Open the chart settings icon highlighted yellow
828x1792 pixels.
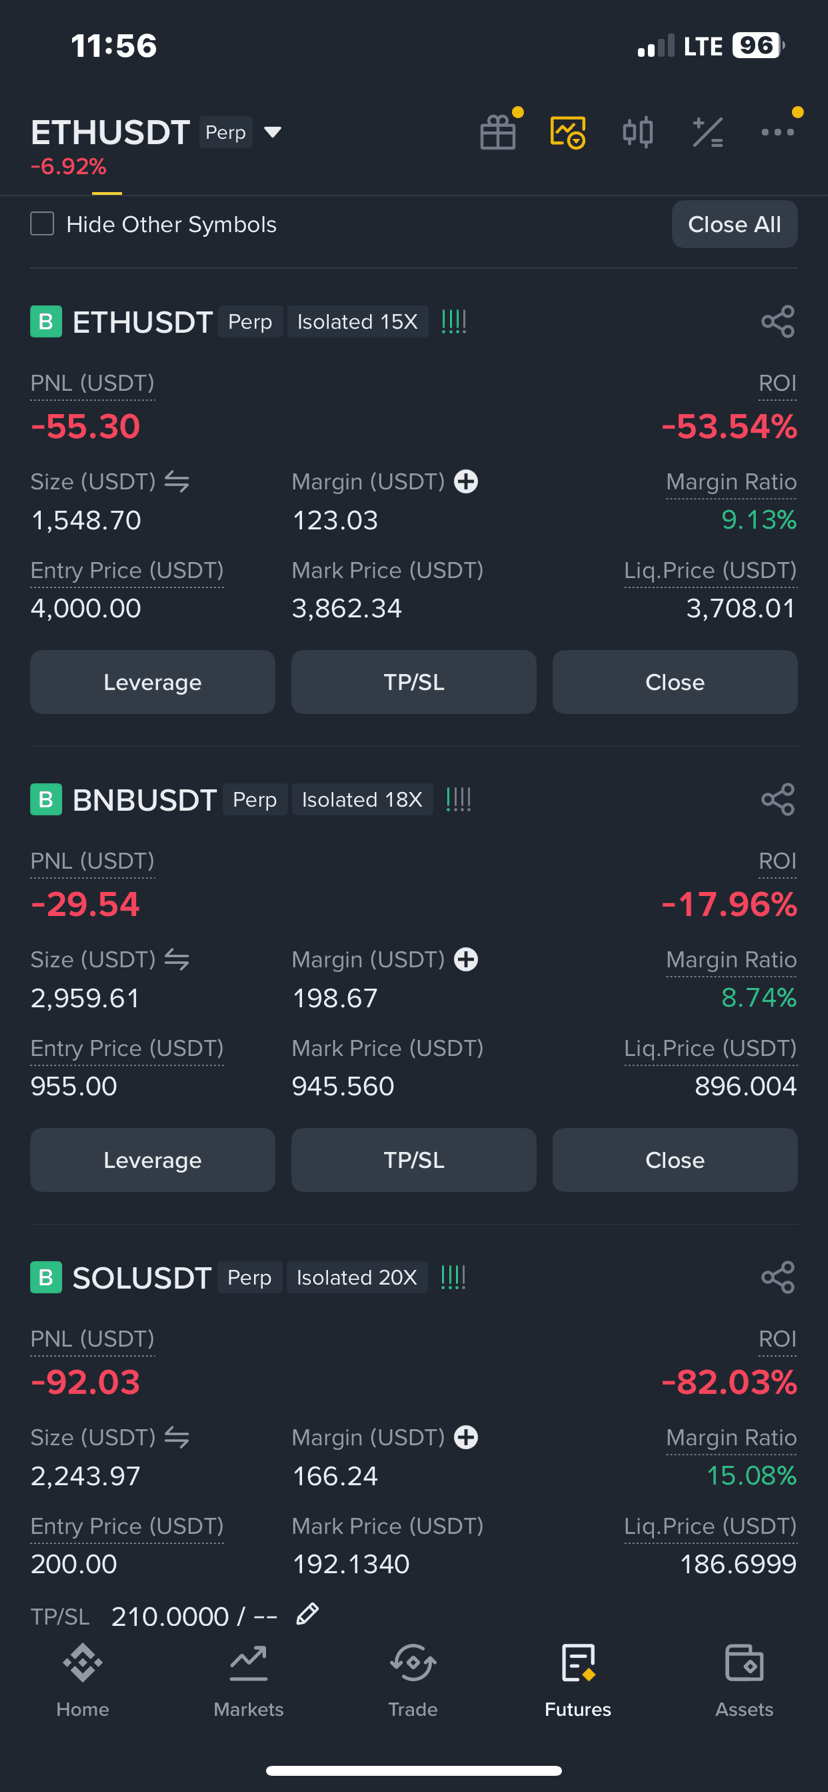(x=568, y=132)
